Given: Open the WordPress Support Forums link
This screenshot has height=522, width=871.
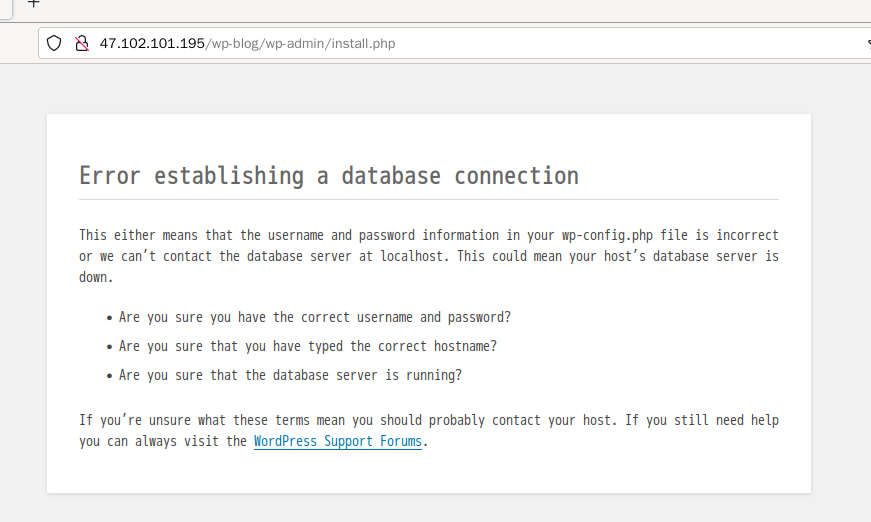Looking at the screenshot, I should coord(338,441).
